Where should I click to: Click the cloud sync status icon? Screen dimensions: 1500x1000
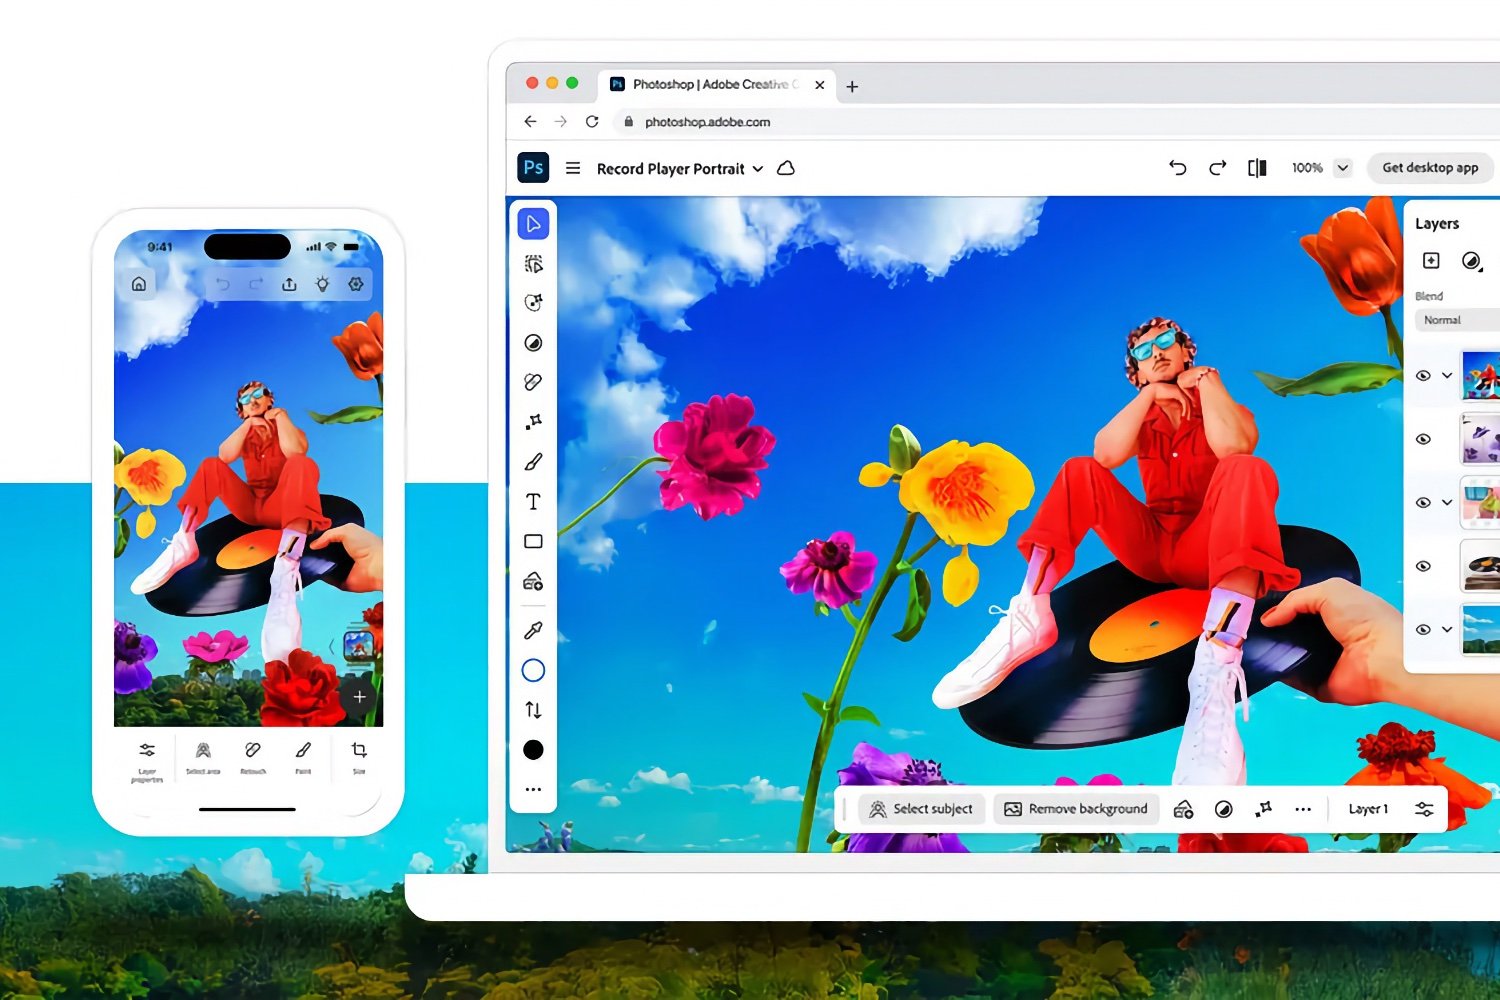coord(786,168)
